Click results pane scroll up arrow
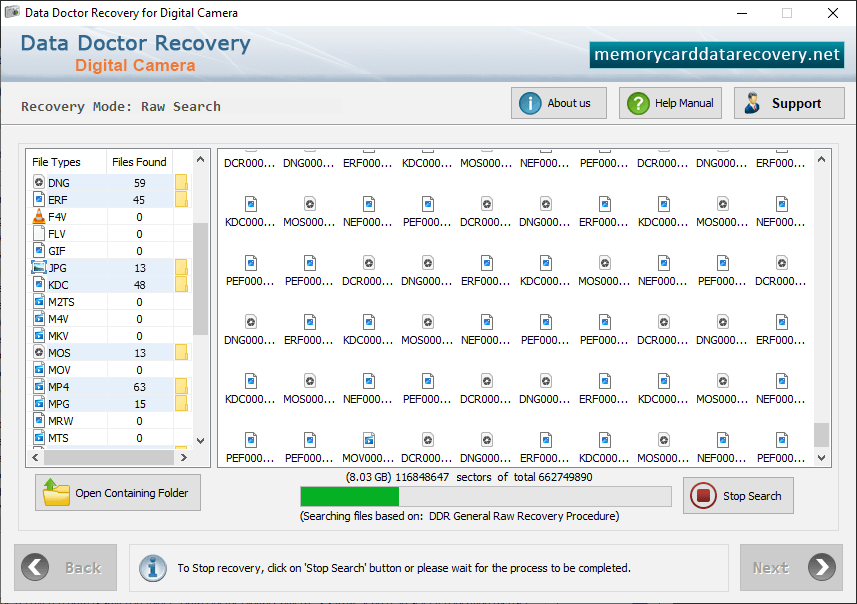Image resolution: width=857 pixels, height=604 pixels. pos(821,159)
